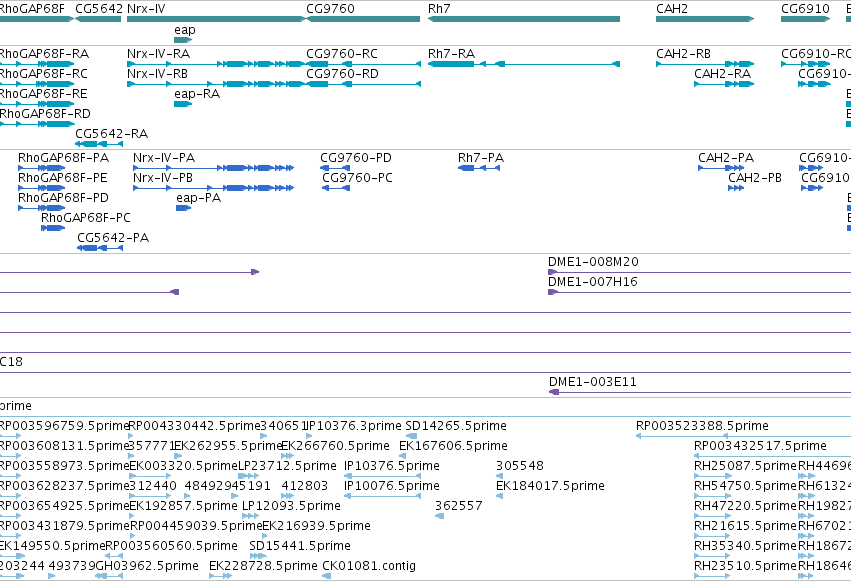
Task: Click the Rh7 gene bar
Action: point(524,19)
